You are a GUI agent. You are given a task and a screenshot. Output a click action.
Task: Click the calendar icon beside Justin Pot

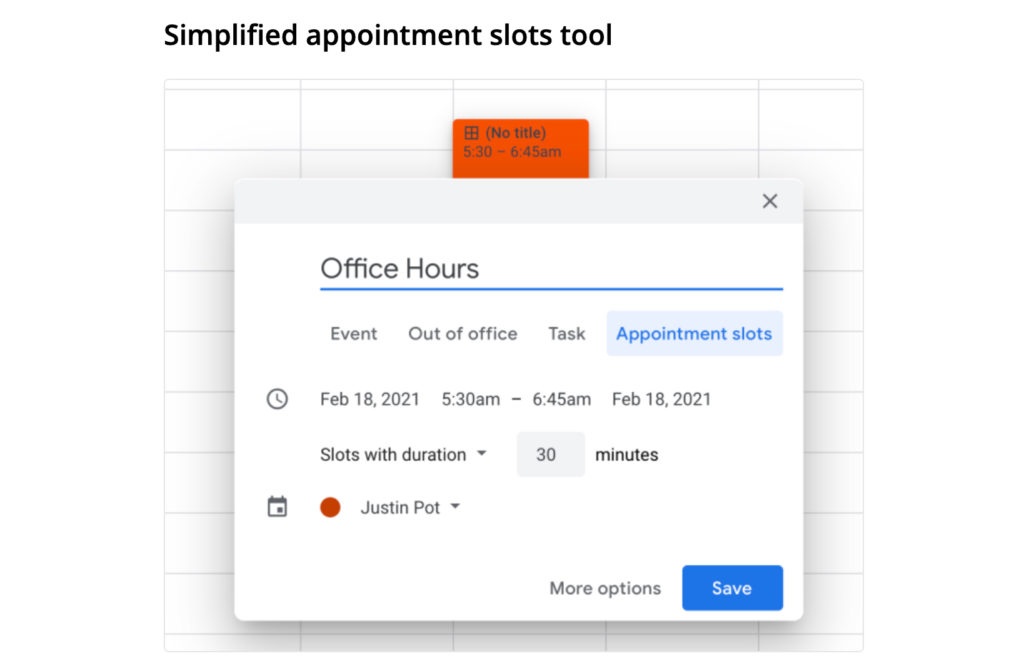[277, 507]
